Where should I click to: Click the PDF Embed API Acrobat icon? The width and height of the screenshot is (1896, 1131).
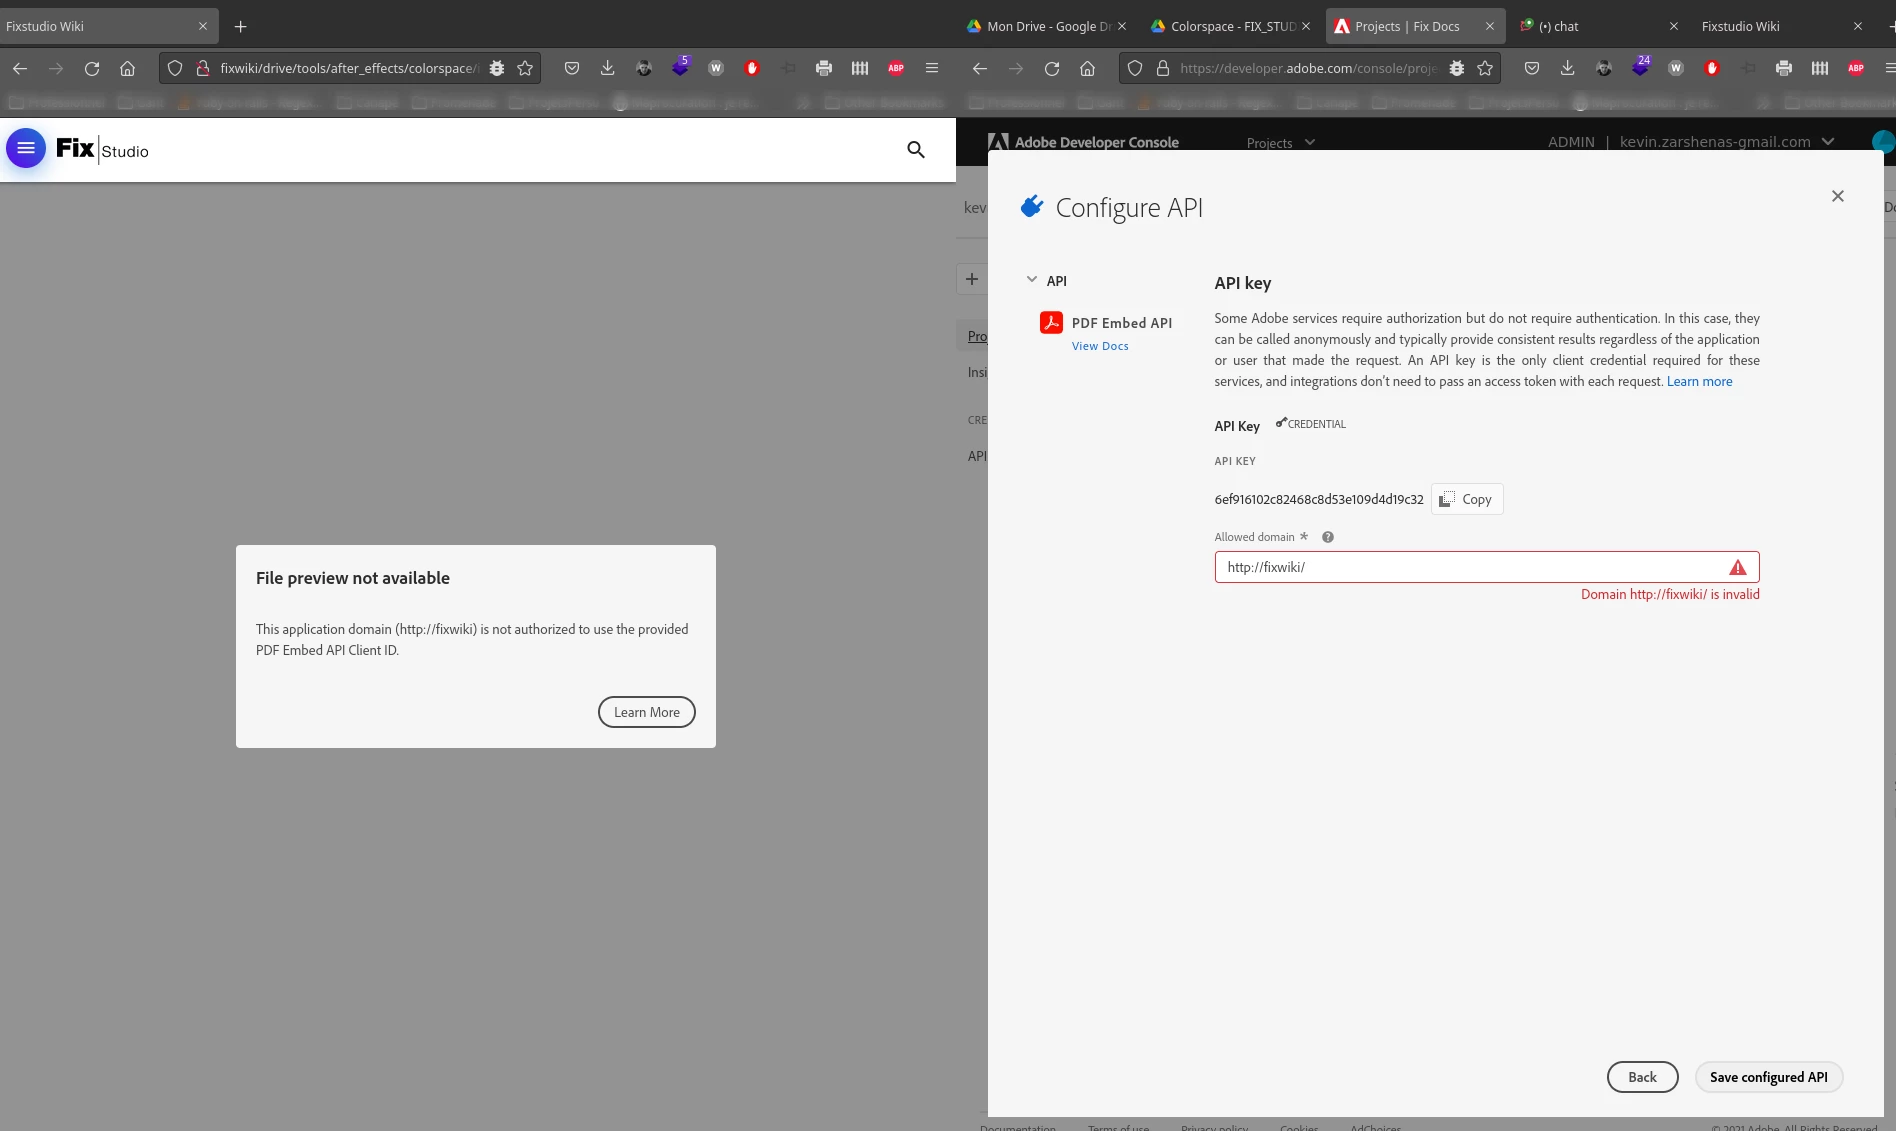tap(1051, 322)
